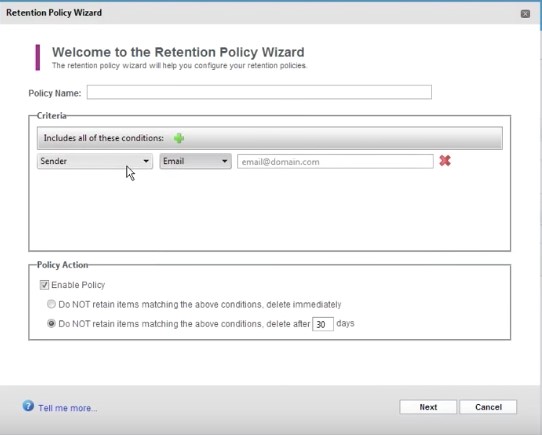Click the email@domain.com address field
This screenshot has height=435, width=542.
tap(335, 161)
